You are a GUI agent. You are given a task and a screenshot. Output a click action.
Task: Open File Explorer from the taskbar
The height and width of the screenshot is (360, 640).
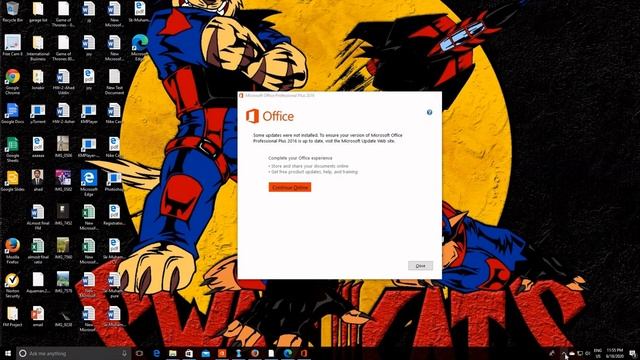click(x=173, y=353)
